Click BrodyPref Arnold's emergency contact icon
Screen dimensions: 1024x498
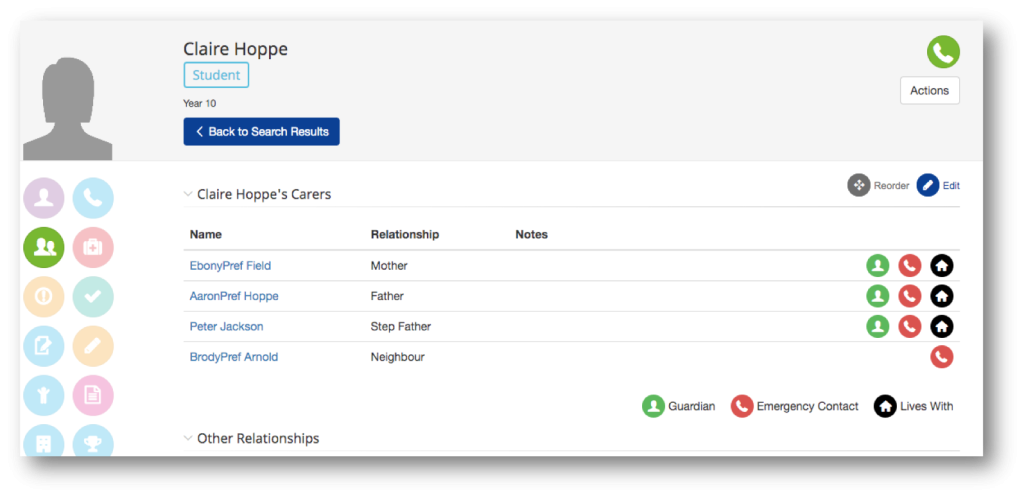coord(942,356)
